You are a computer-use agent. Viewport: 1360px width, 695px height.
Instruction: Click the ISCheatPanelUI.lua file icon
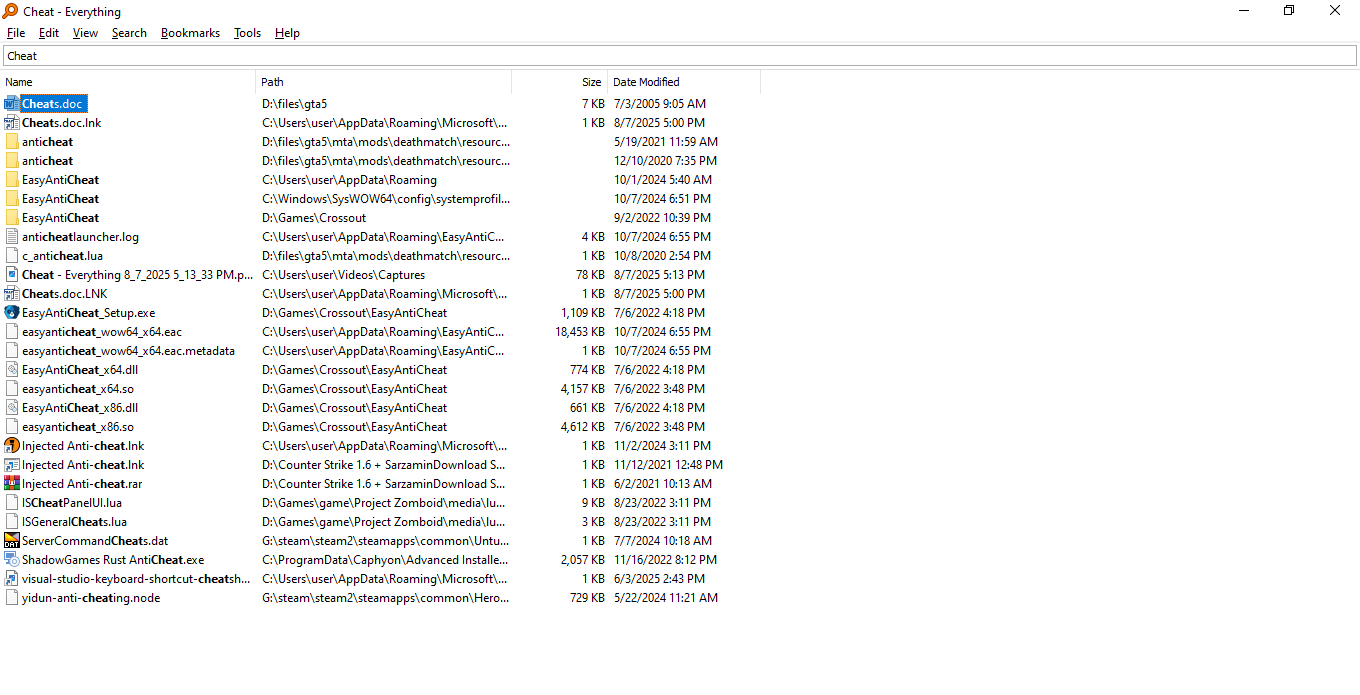(12, 503)
